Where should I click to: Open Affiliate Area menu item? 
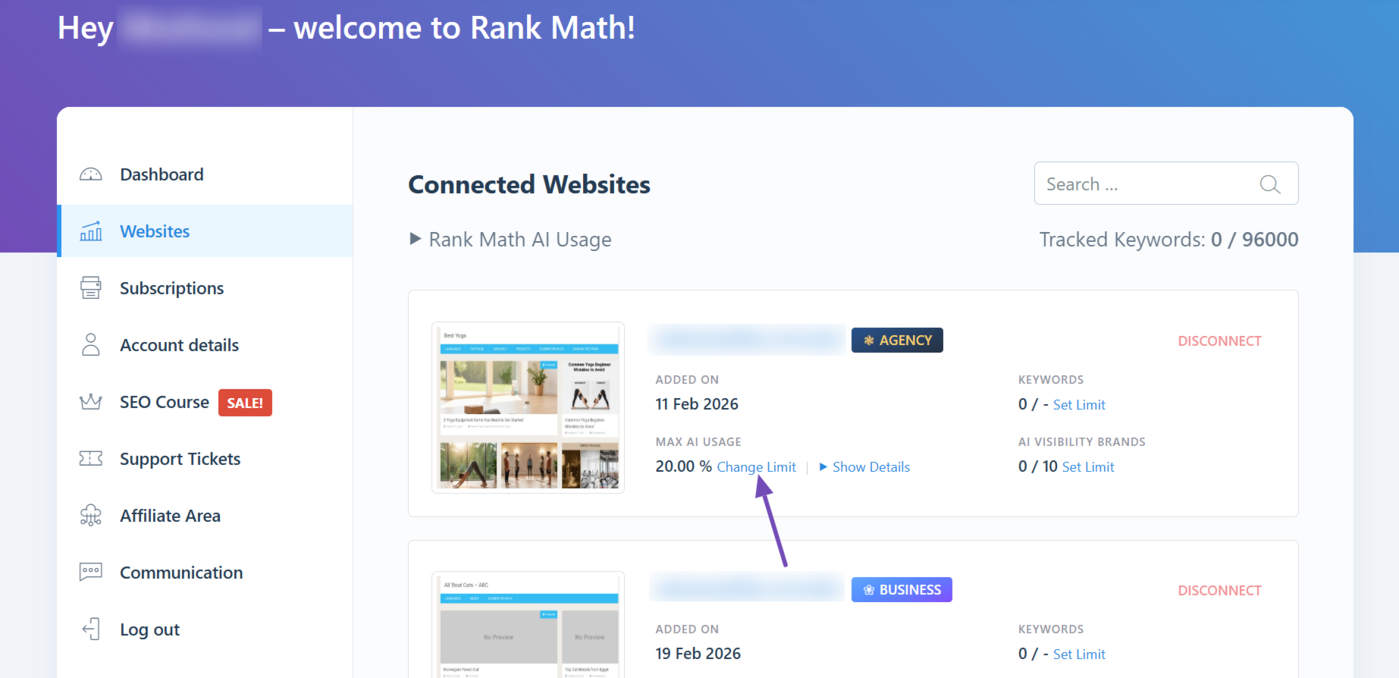tap(205, 516)
